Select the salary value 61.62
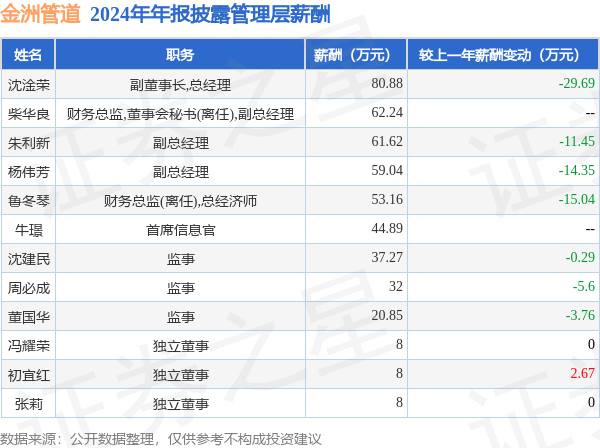Image resolution: width=600 pixels, height=448 pixels. click(387, 141)
